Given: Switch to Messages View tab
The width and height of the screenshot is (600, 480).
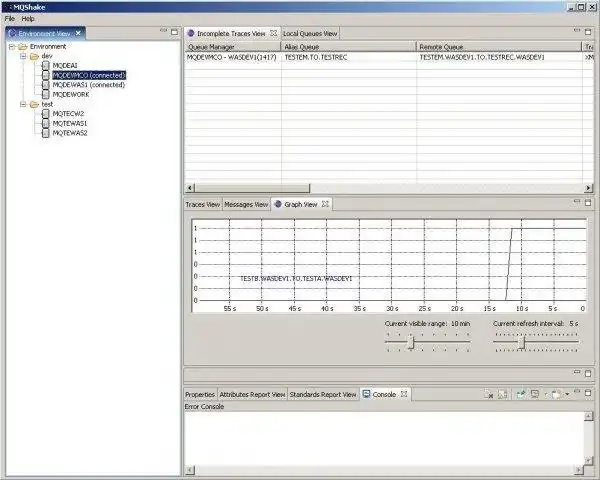Looking at the screenshot, I should click(246, 204).
